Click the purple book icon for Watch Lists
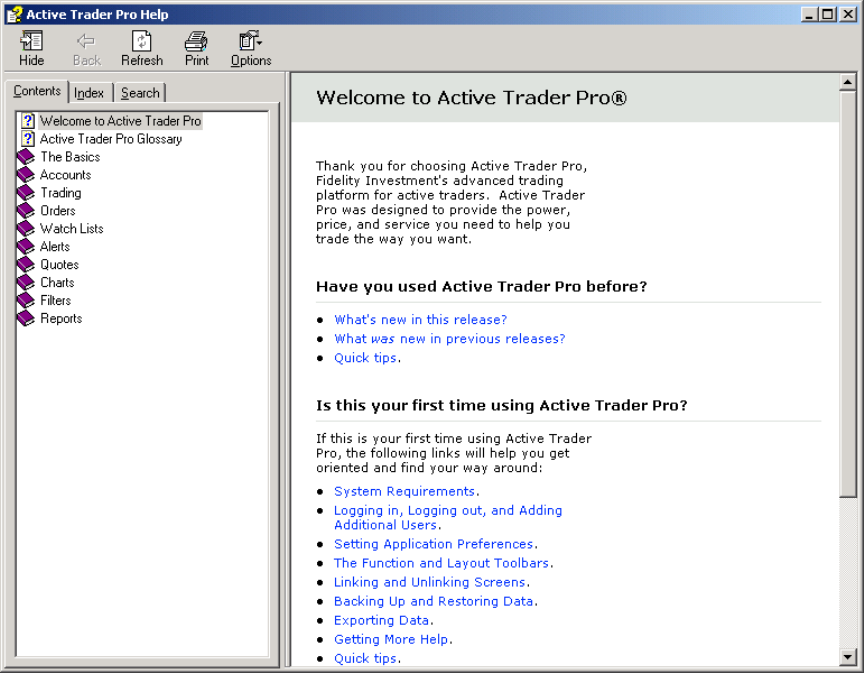Image resolution: width=864 pixels, height=673 pixels. 26,229
